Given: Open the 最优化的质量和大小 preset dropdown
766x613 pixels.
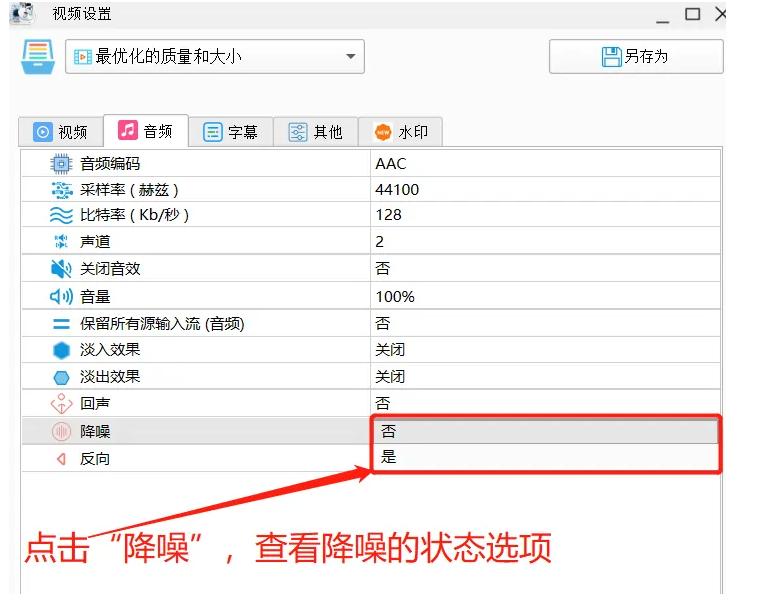Looking at the screenshot, I should [x=215, y=57].
